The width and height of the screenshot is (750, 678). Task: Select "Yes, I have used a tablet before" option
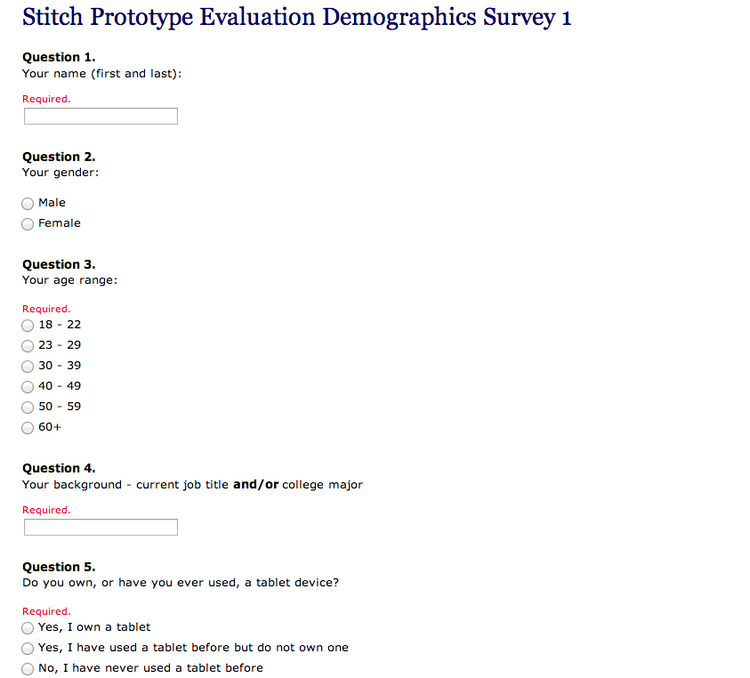(x=28, y=648)
